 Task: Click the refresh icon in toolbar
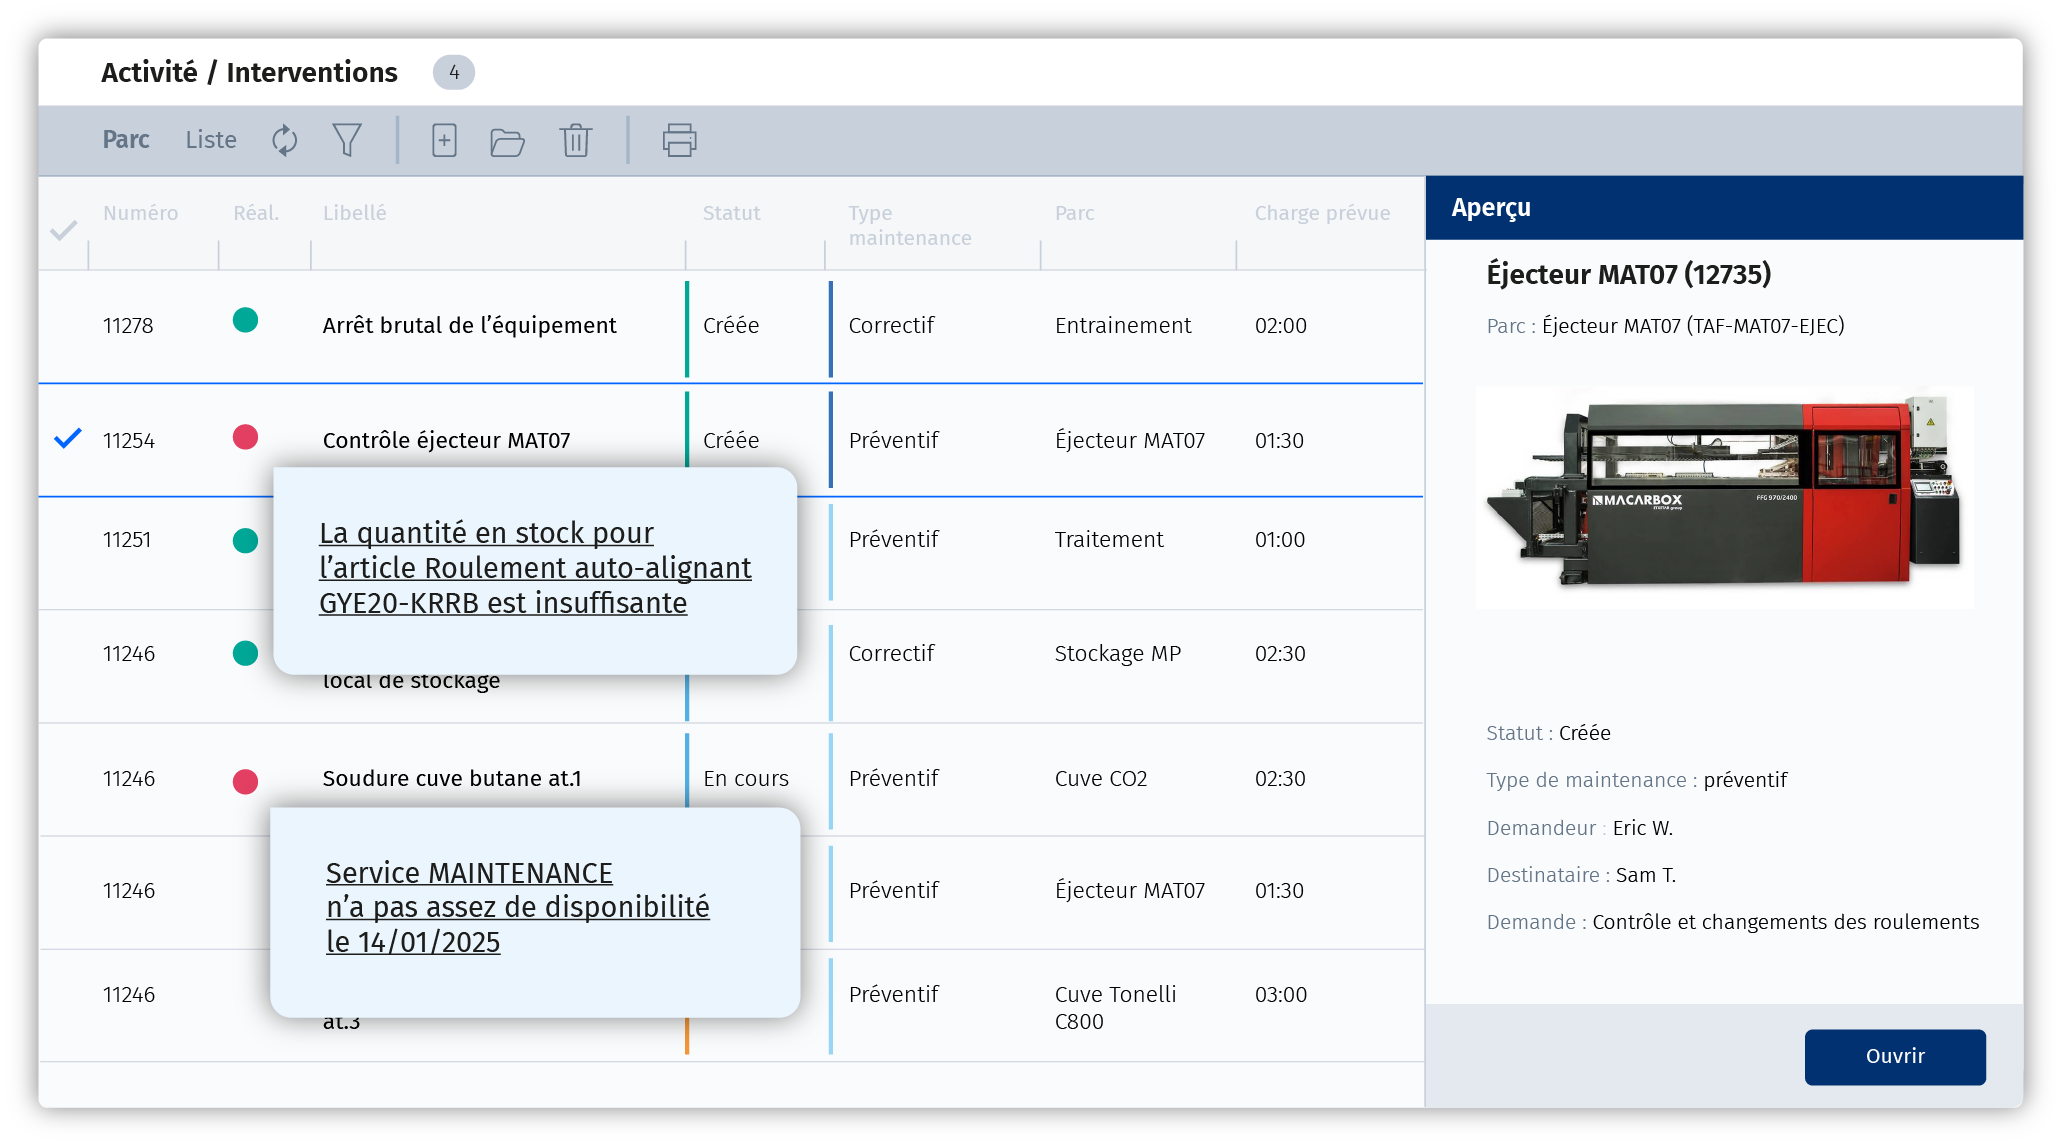click(x=285, y=140)
